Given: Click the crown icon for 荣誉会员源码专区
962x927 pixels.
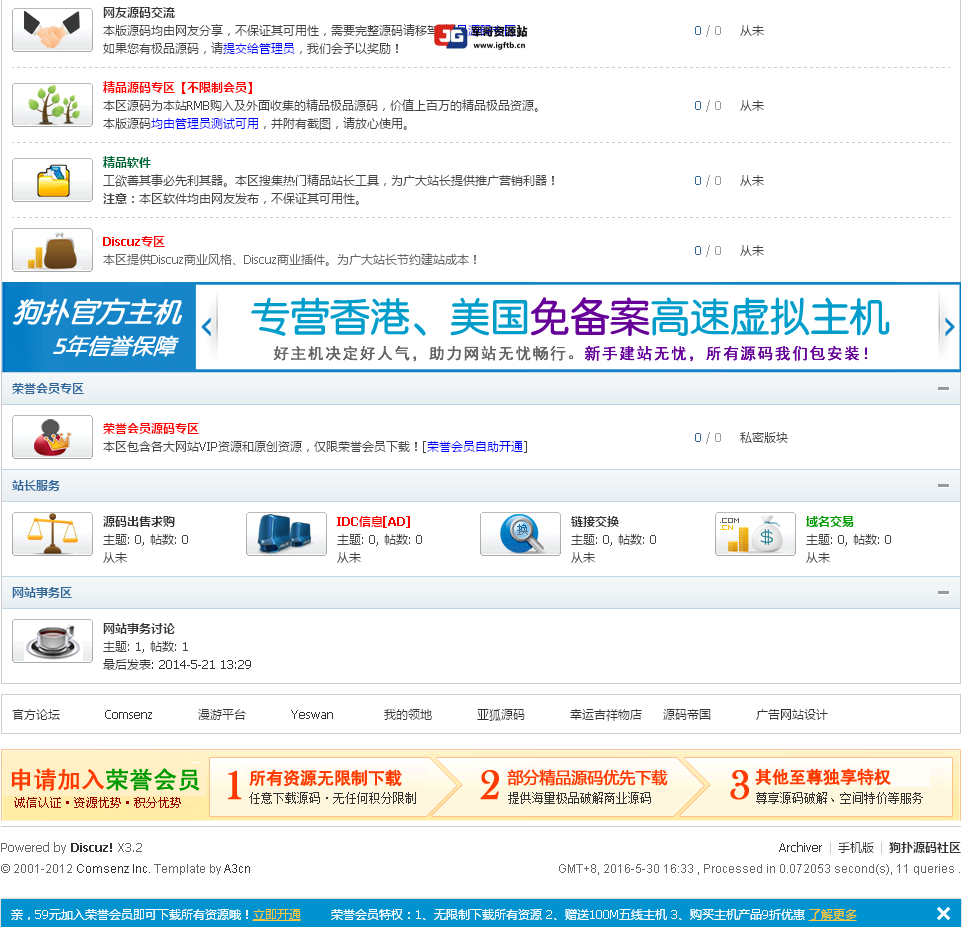Looking at the screenshot, I should pyautogui.click(x=52, y=437).
